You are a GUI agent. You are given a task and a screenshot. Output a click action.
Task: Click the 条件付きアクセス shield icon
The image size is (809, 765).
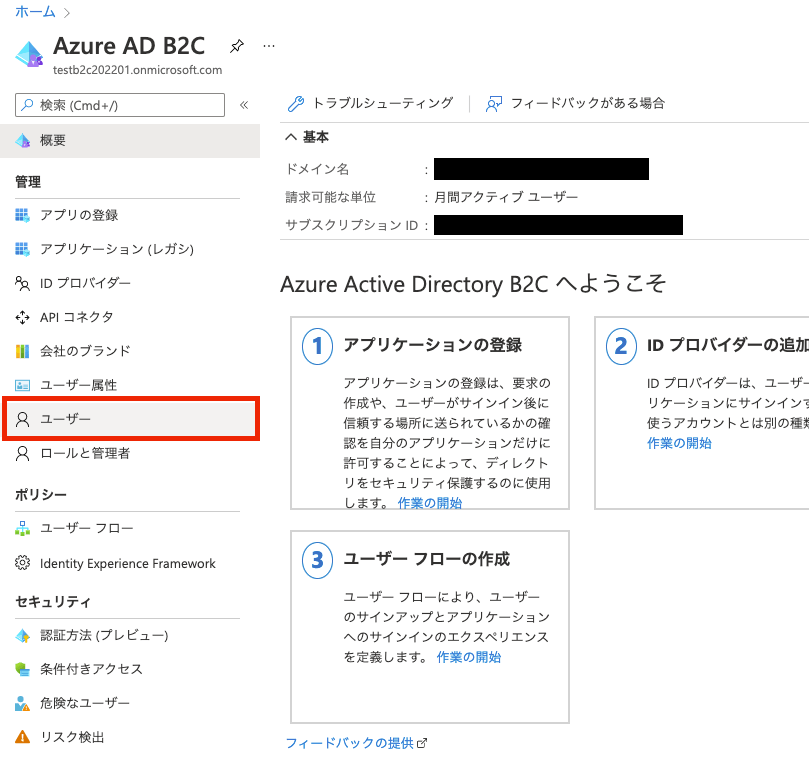pyautogui.click(x=22, y=669)
